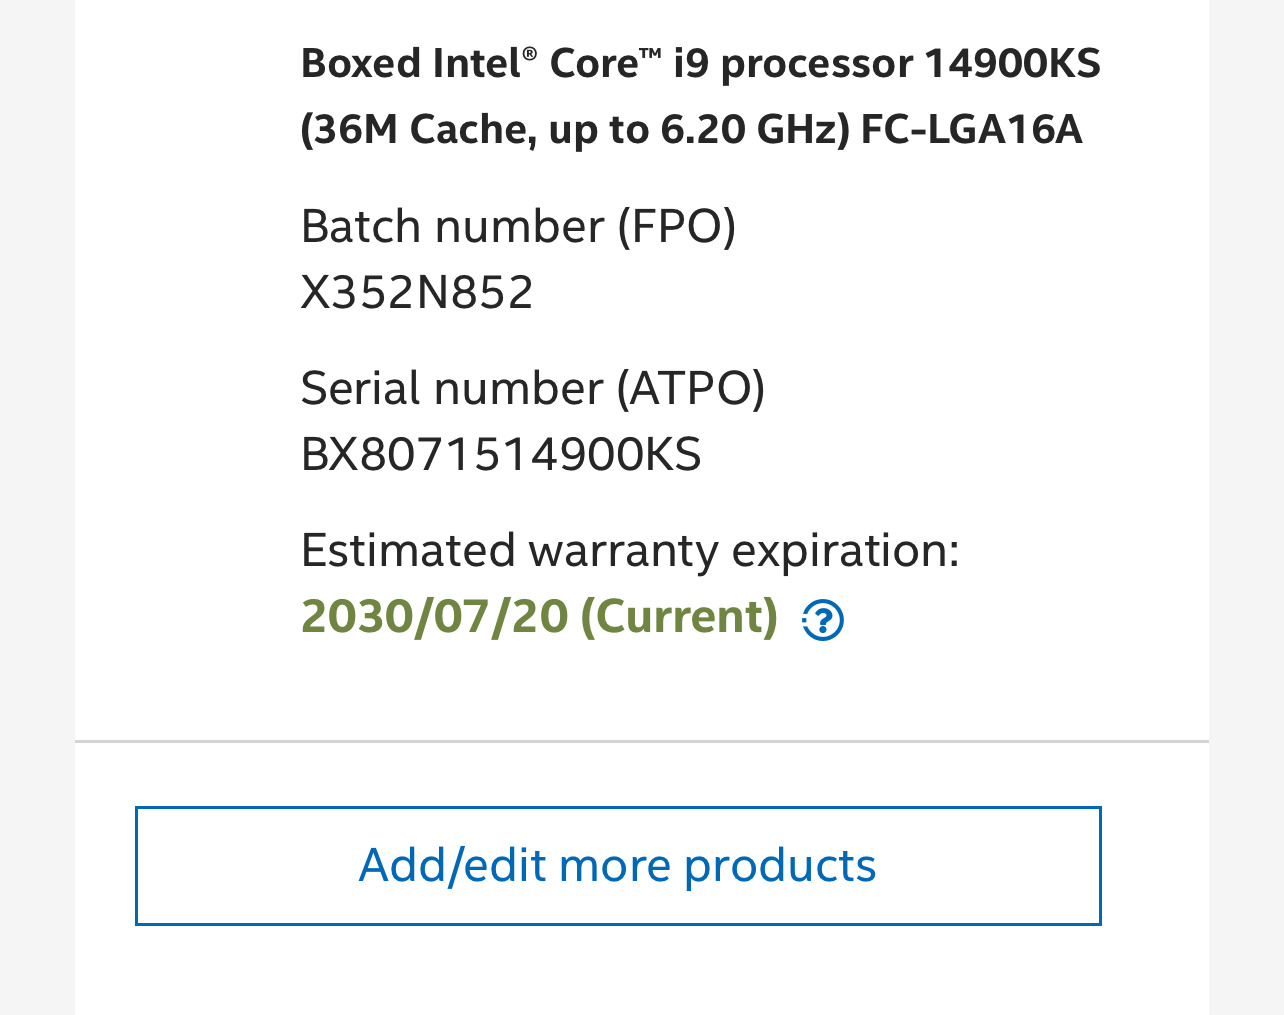Click the warranty expiration help question-mark icon
1284x1015 pixels.
click(822, 620)
